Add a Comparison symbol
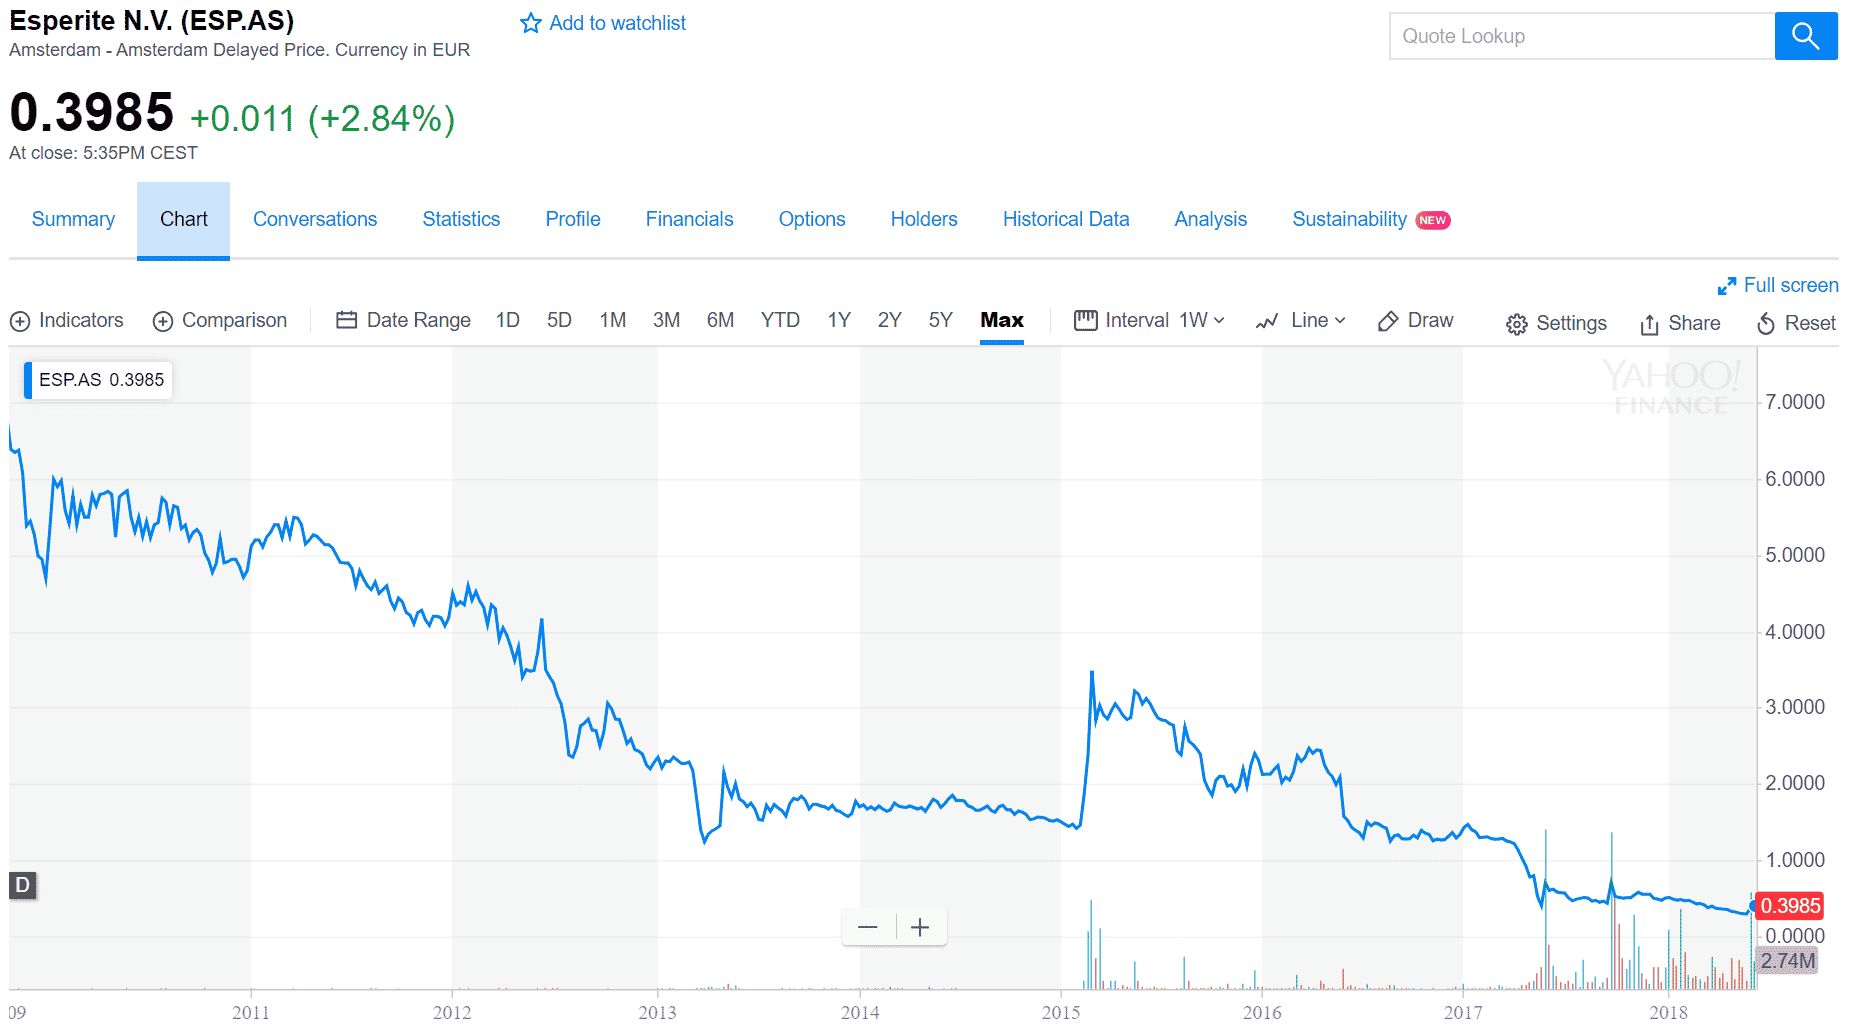The width and height of the screenshot is (1851, 1034). click(x=163, y=321)
